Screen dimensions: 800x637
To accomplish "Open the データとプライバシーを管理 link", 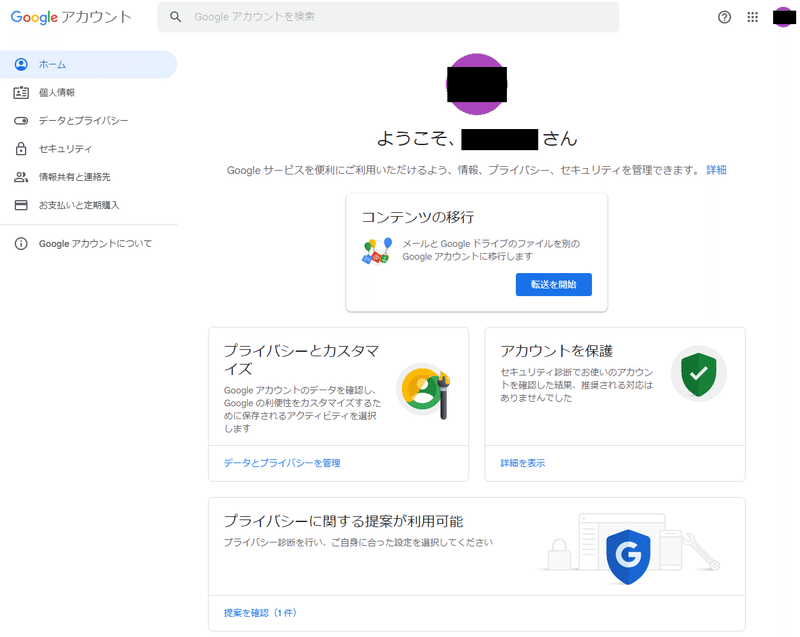I will click(282, 463).
